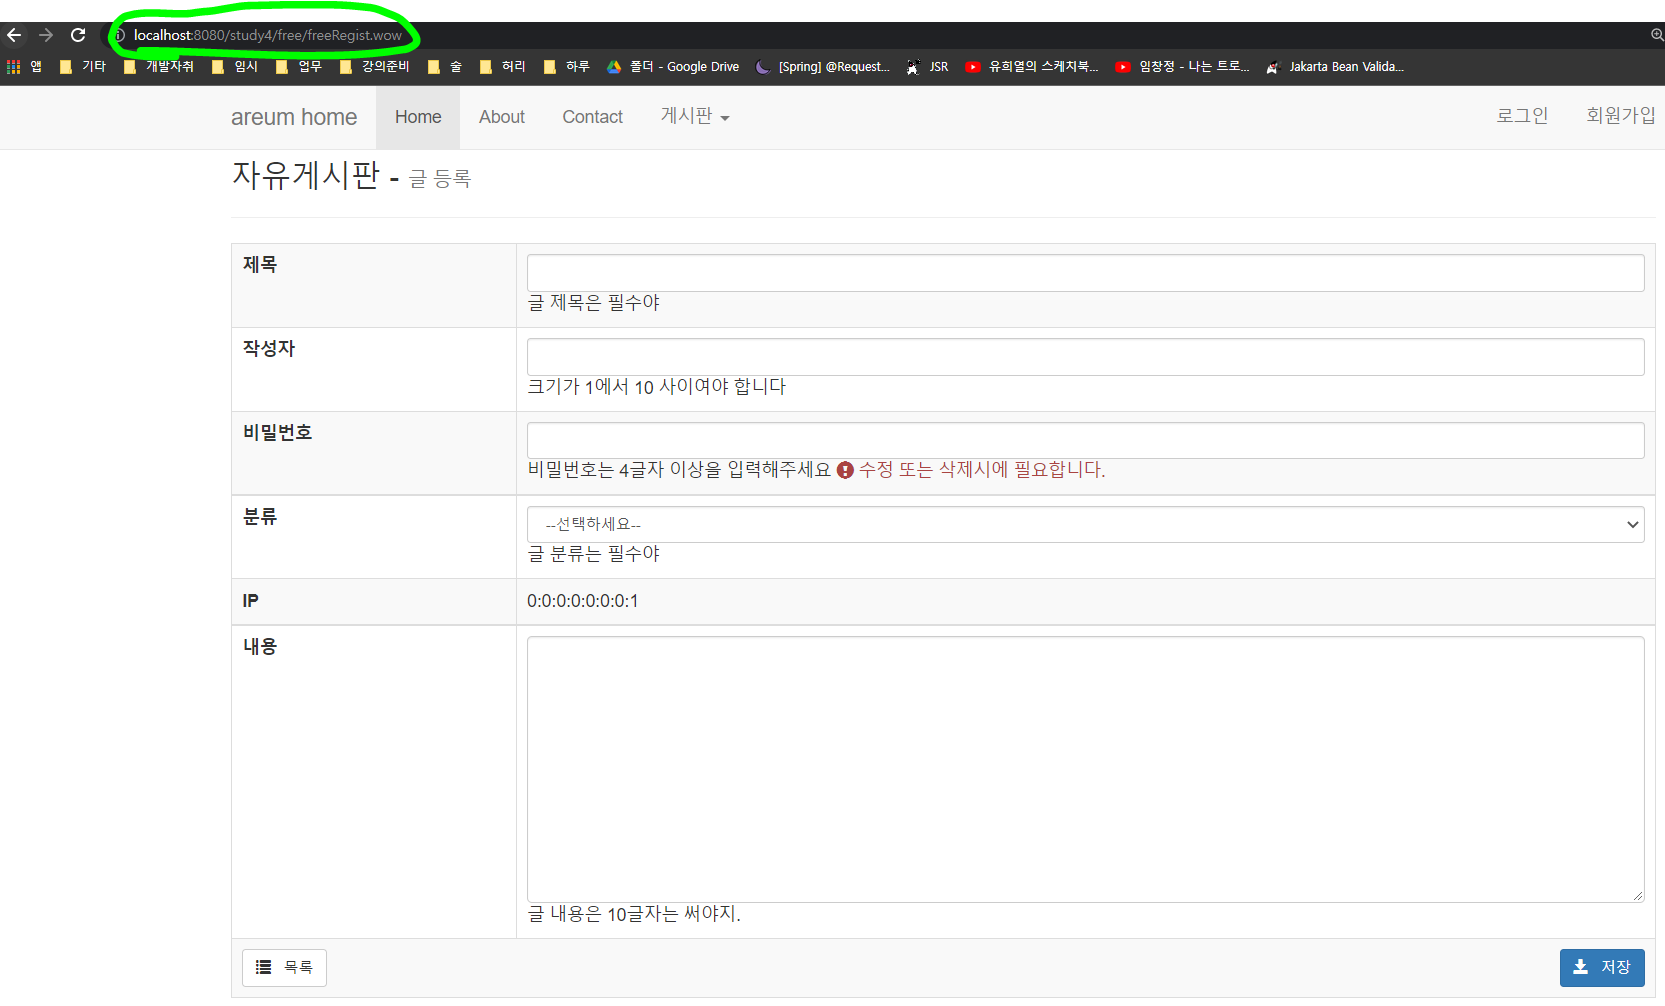Open the 앱 apps grid shortcut
The height and width of the screenshot is (1006, 1665).
point(25,67)
